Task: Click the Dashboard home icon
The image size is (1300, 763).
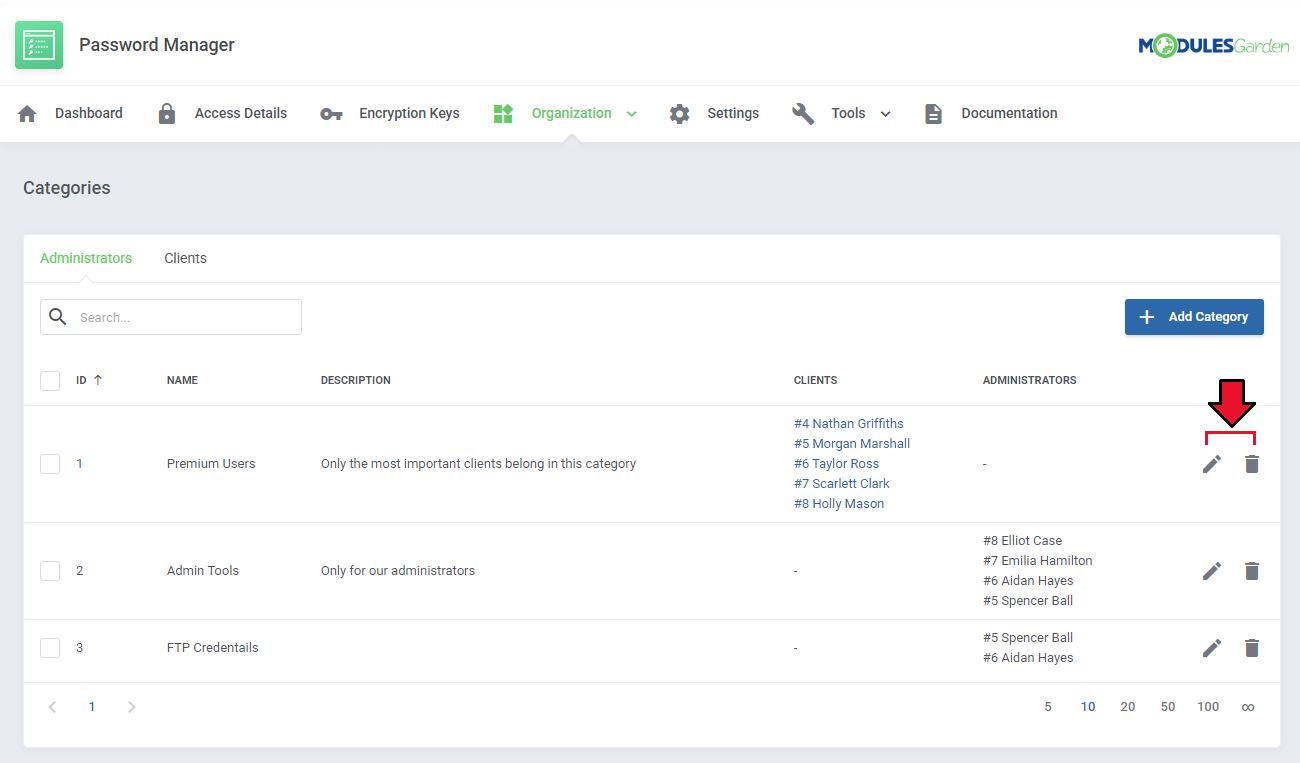Action: pyautogui.click(x=28, y=113)
